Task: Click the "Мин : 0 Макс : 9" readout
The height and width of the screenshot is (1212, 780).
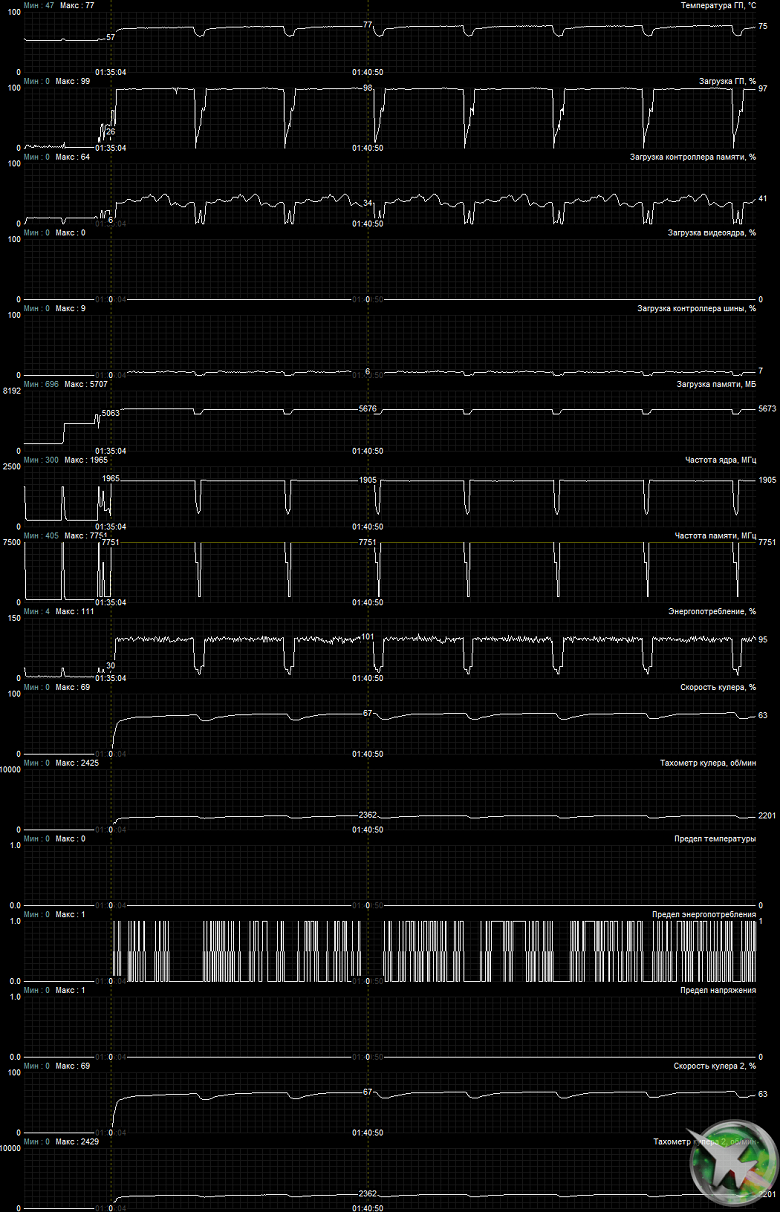Action: point(55,308)
